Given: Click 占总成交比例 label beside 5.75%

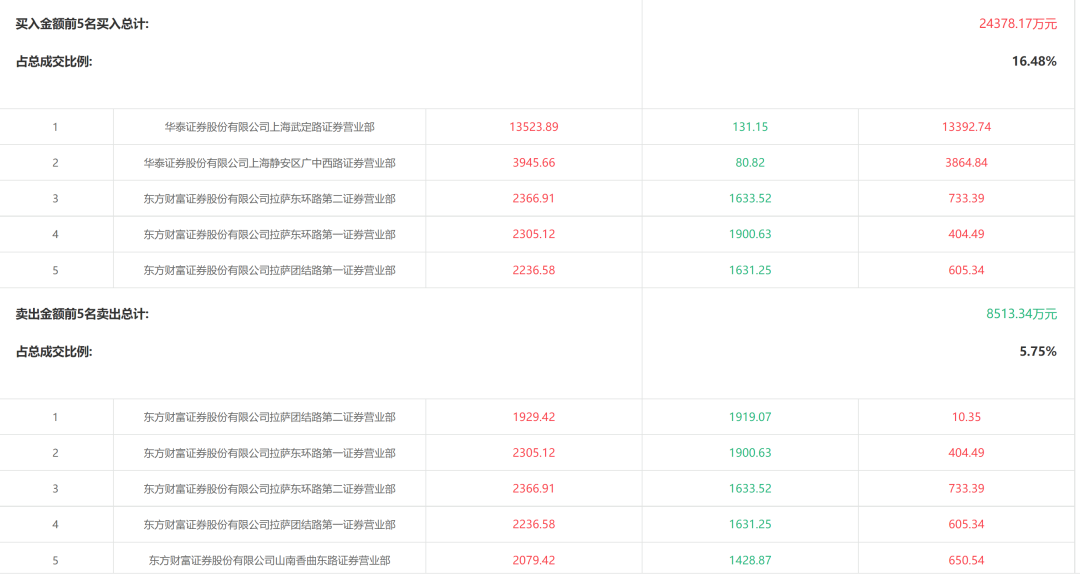Looking at the screenshot, I should pyautogui.click(x=54, y=351).
